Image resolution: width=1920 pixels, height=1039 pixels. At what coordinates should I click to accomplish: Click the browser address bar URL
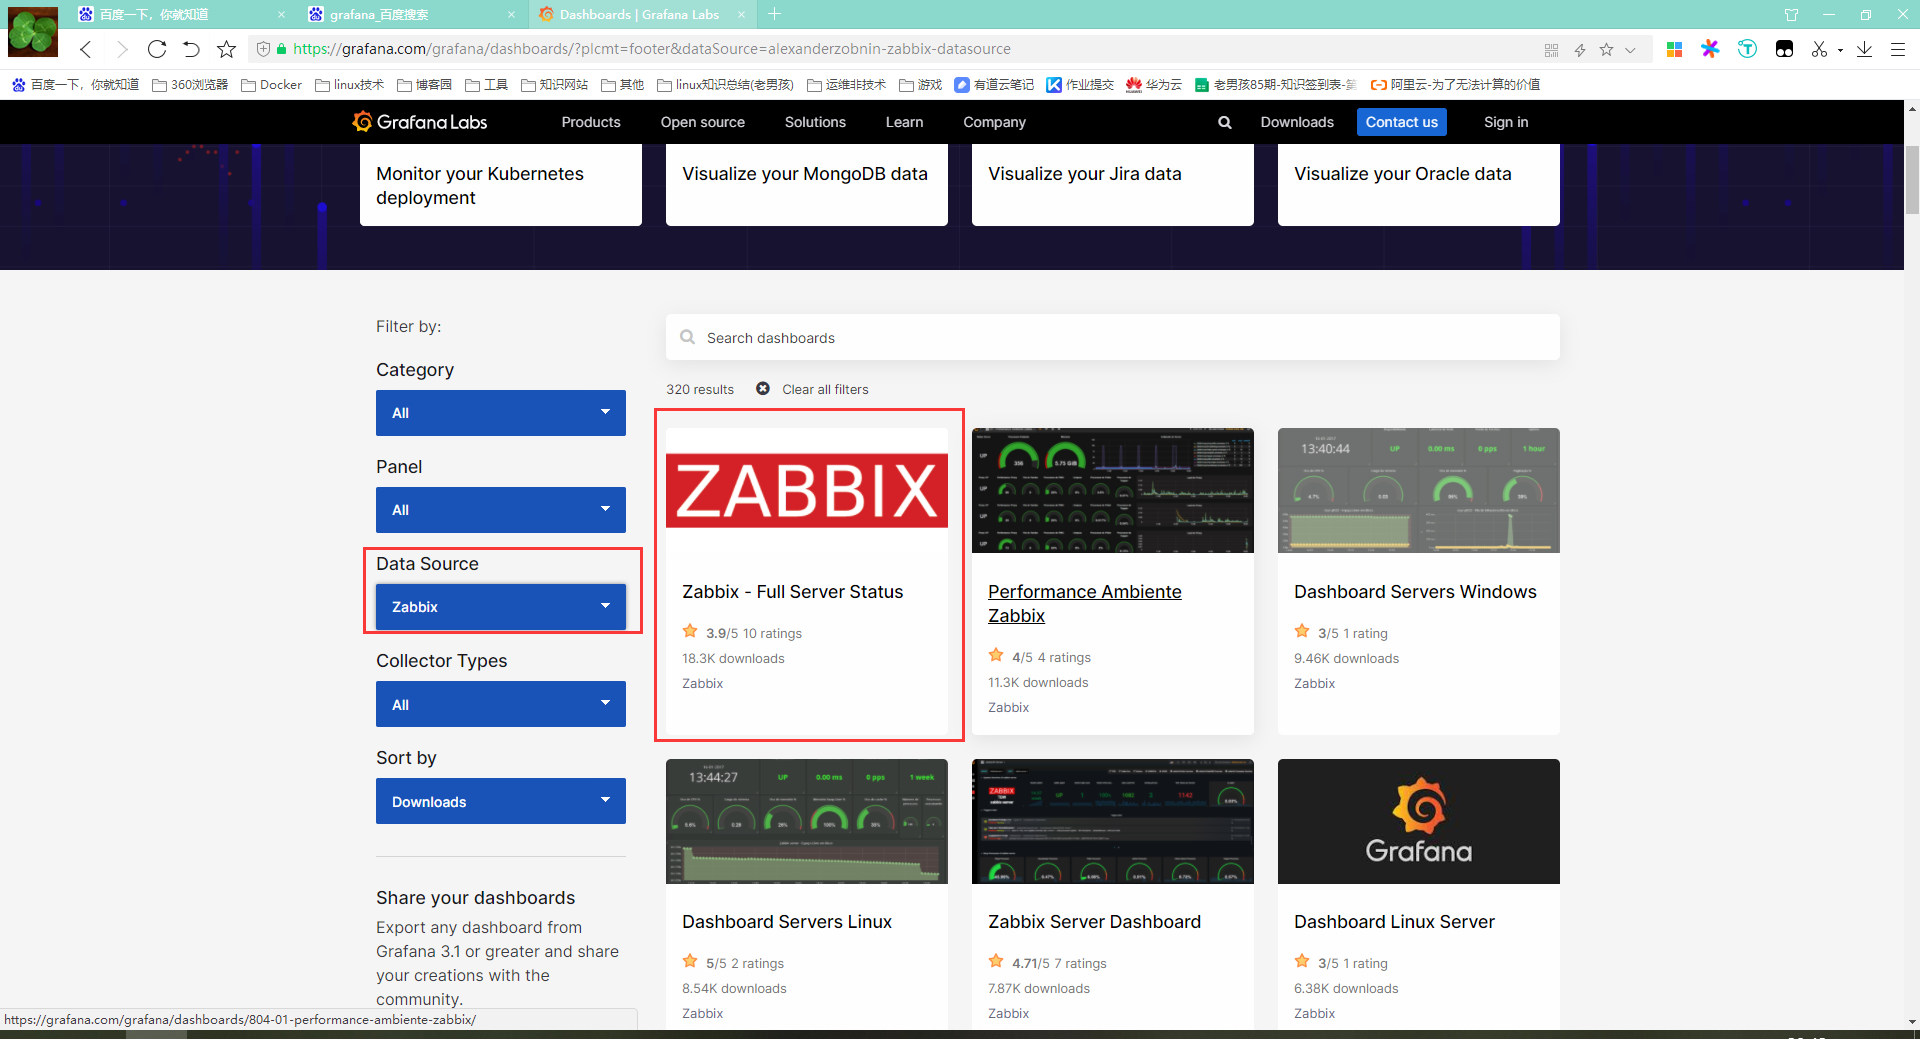pyautogui.click(x=652, y=49)
